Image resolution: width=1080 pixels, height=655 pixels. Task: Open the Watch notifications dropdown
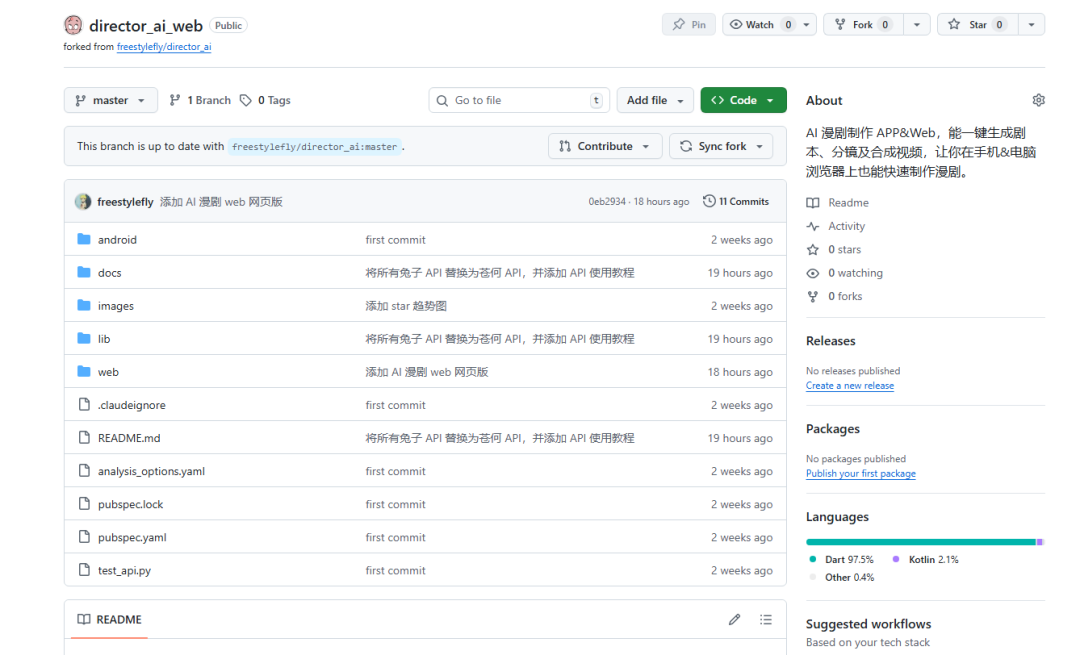769,25
